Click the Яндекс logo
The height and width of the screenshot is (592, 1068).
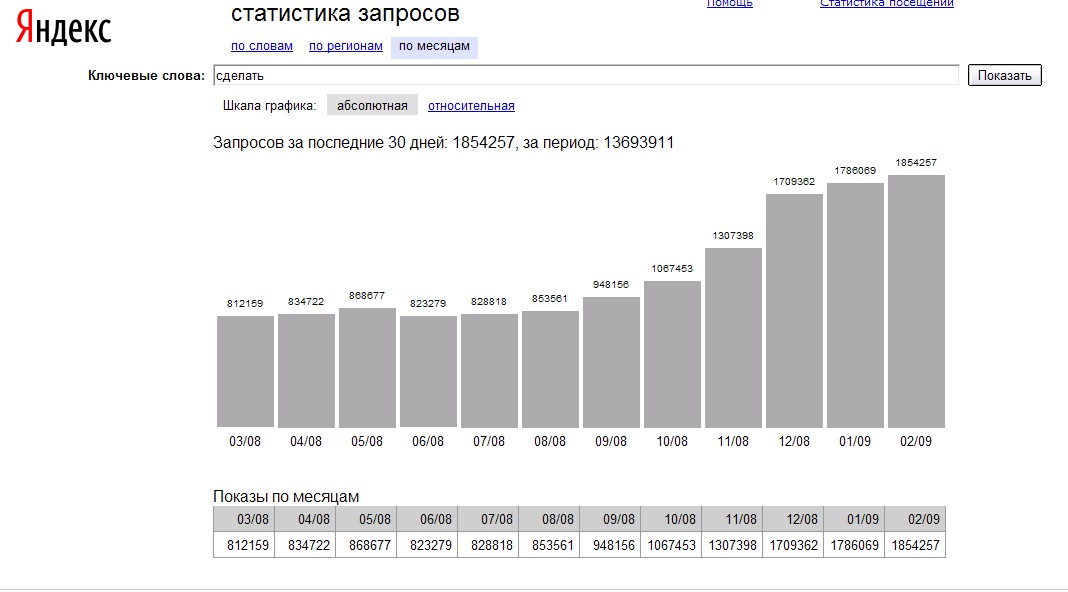63,30
